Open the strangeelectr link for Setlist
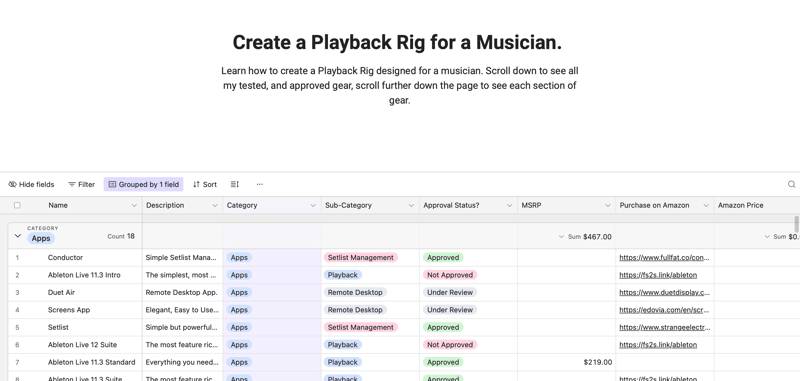The height and width of the screenshot is (381, 800). coord(664,327)
